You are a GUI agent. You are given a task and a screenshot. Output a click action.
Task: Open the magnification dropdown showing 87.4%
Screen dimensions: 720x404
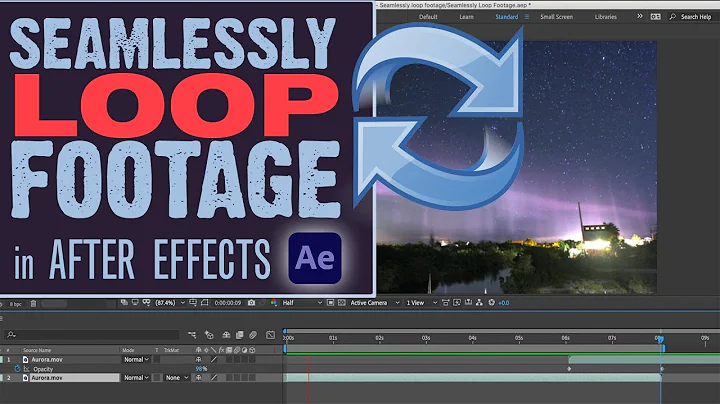[170, 303]
